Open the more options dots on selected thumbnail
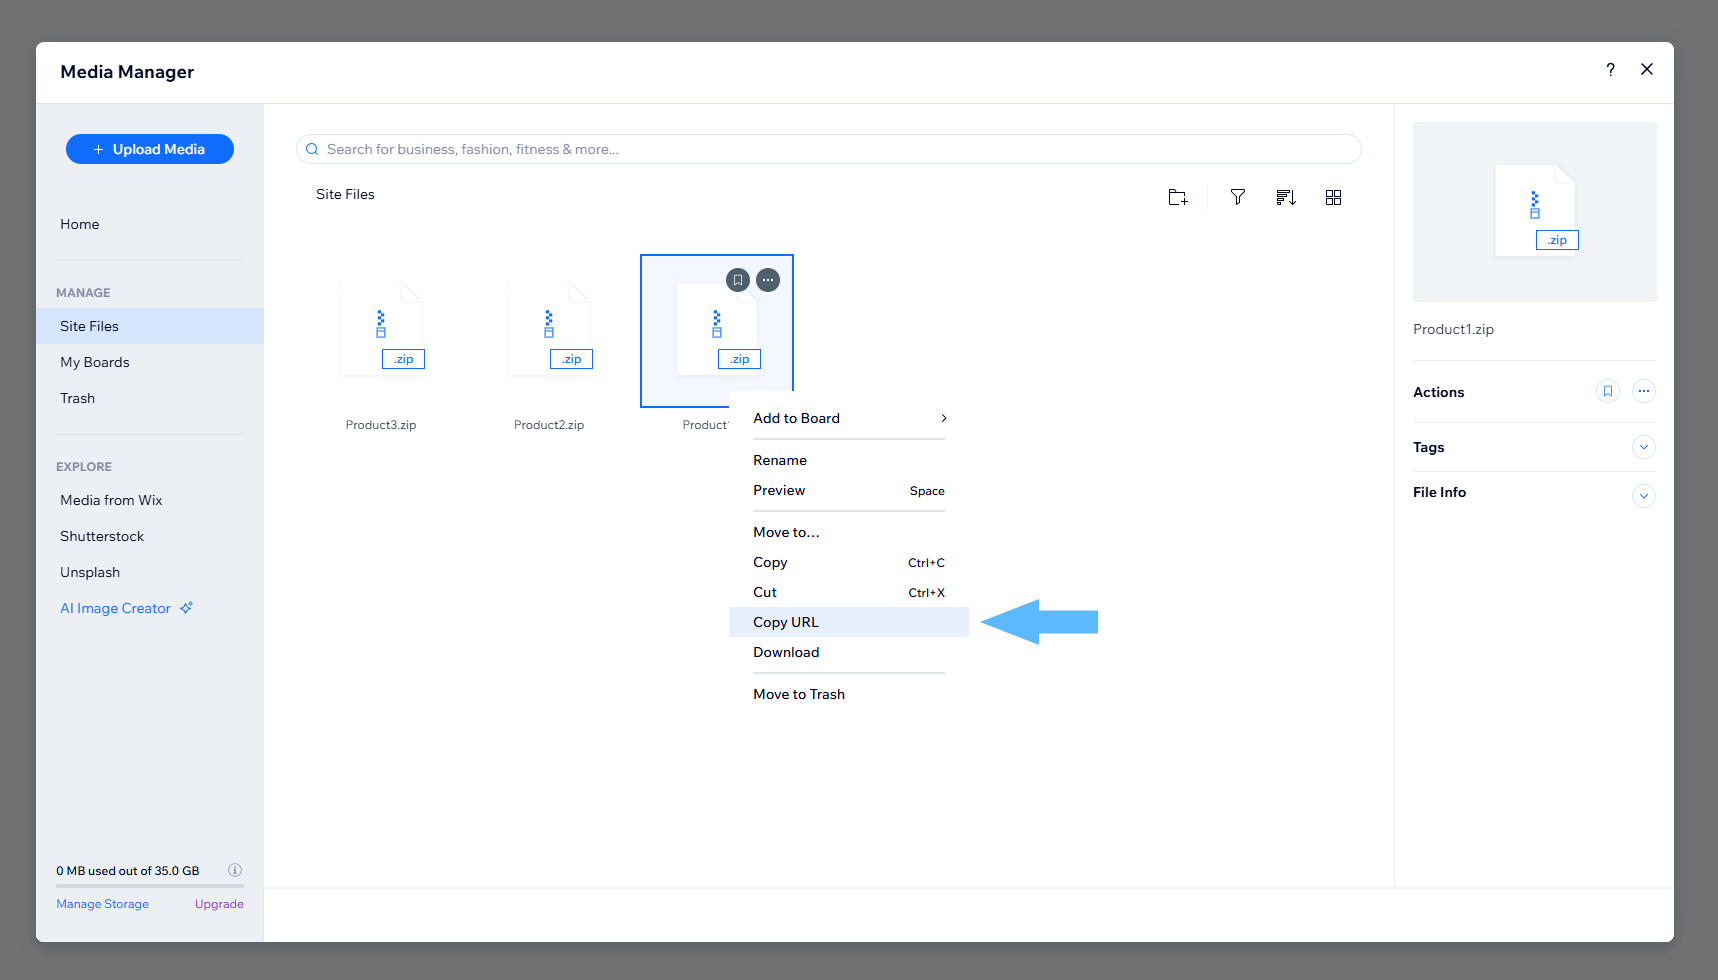Image resolution: width=1718 pixels, height=980 pixels. coord(768,280)
